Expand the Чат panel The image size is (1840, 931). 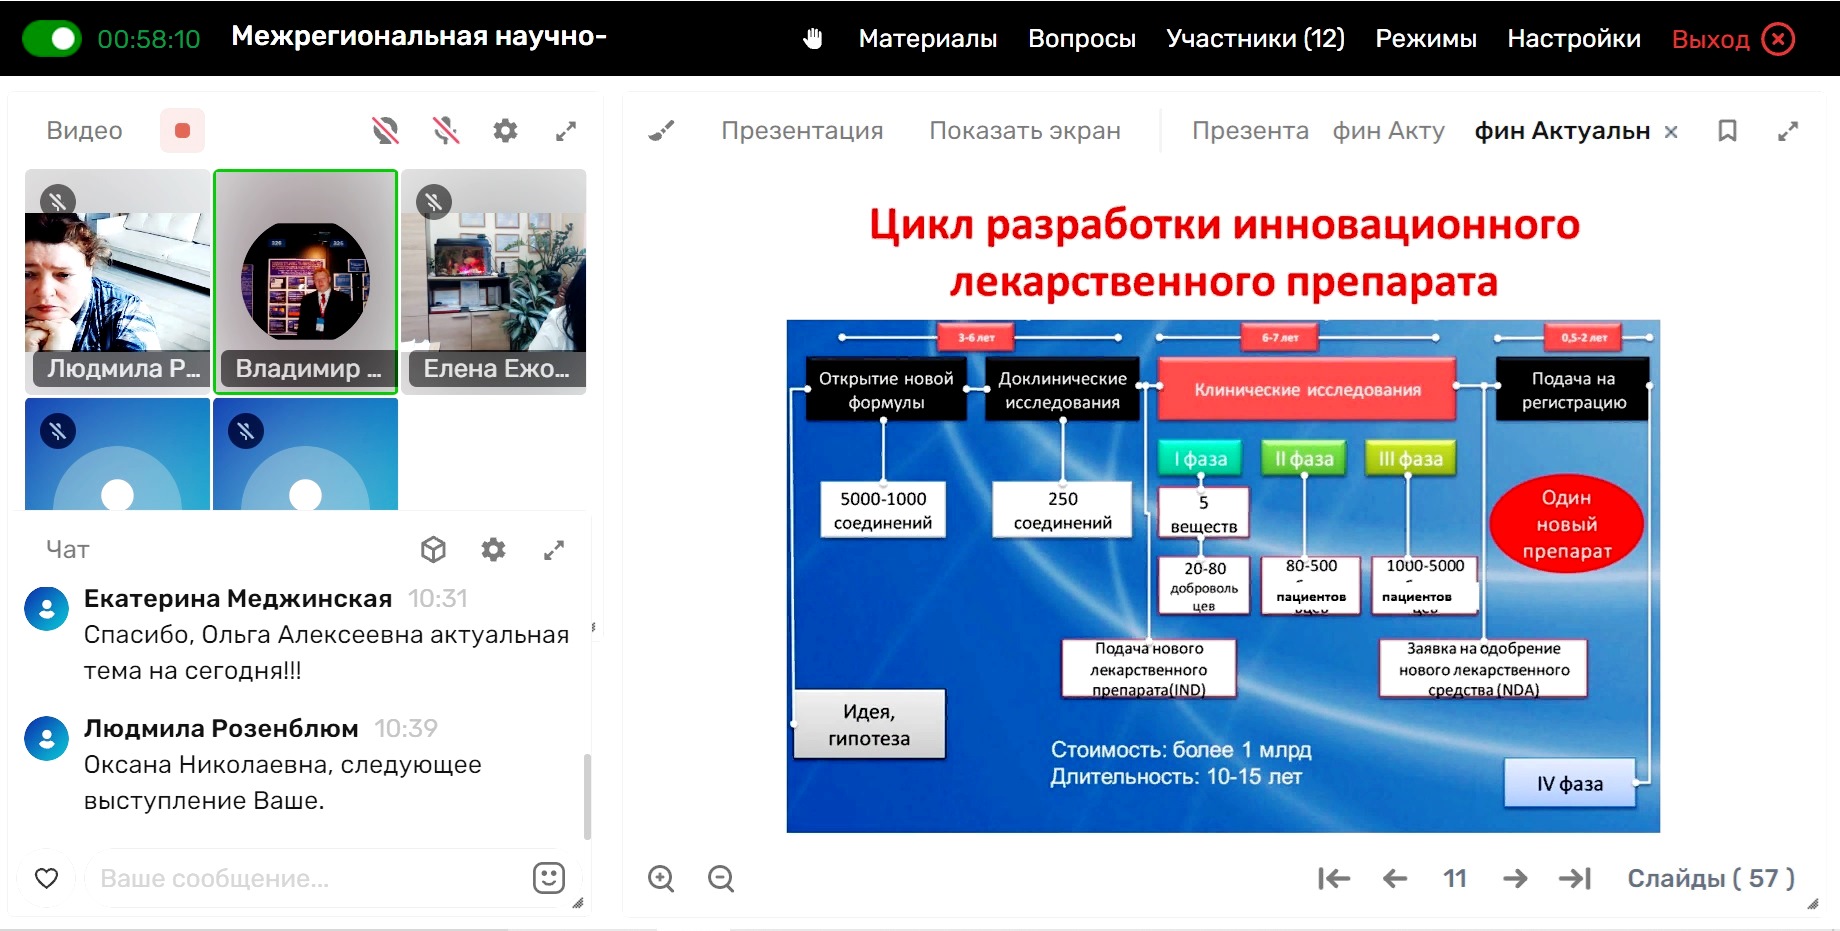[554, 550]
